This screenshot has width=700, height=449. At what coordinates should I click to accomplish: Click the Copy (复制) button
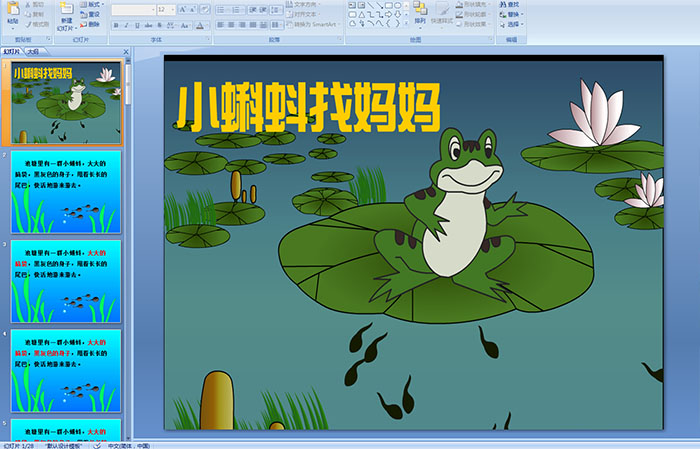click(x=34, y=14)
